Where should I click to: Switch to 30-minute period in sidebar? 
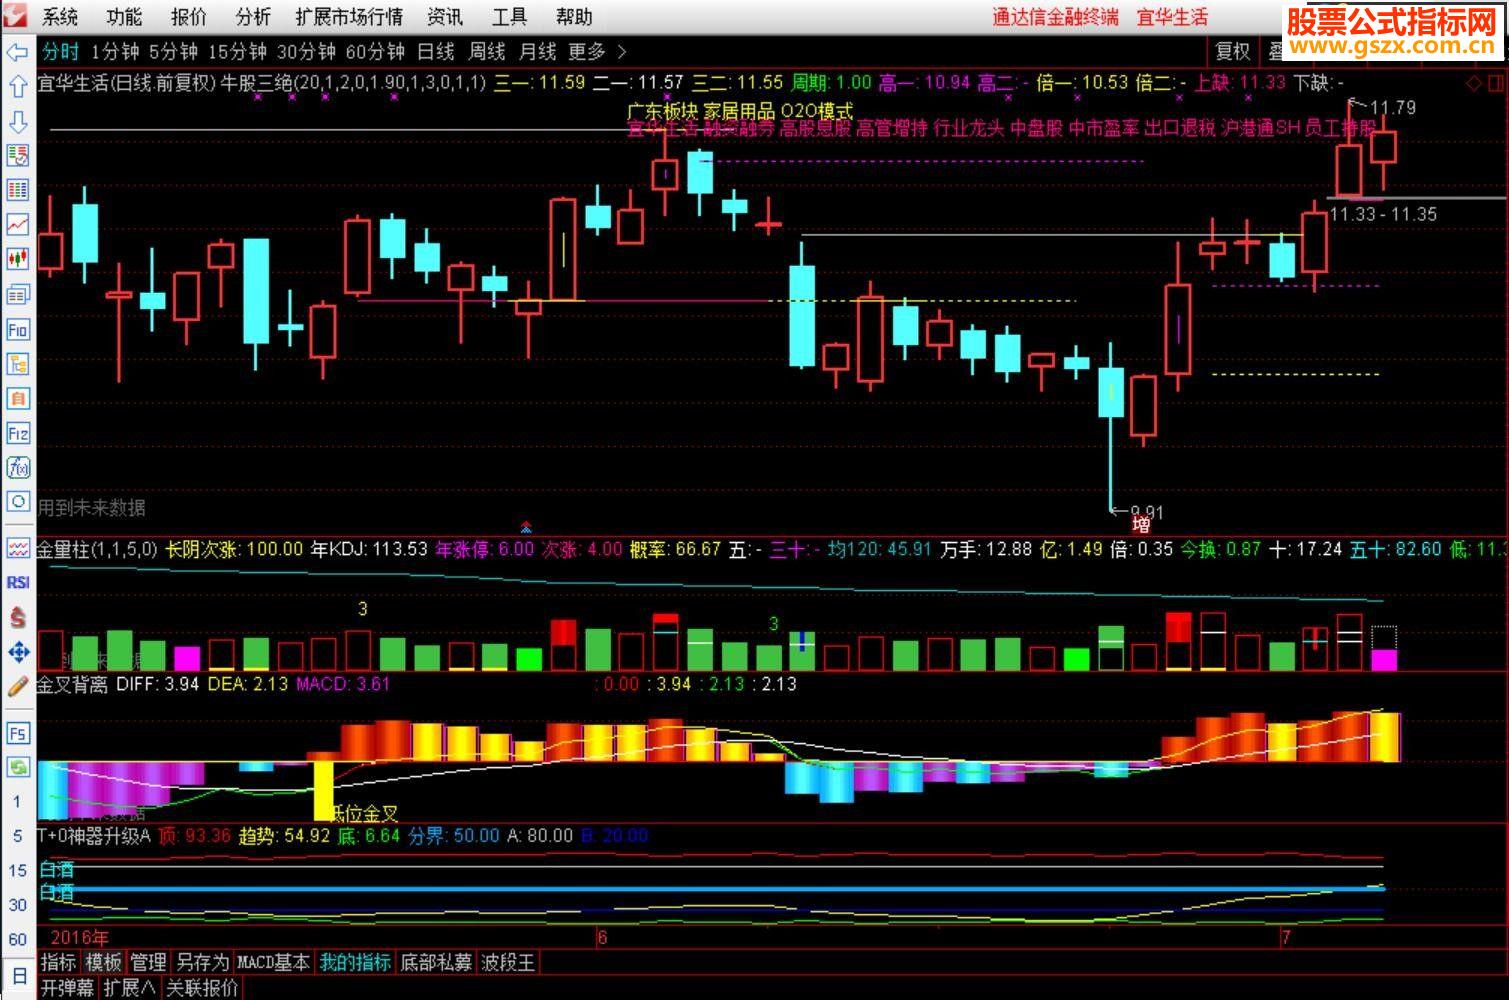(17, 905)
